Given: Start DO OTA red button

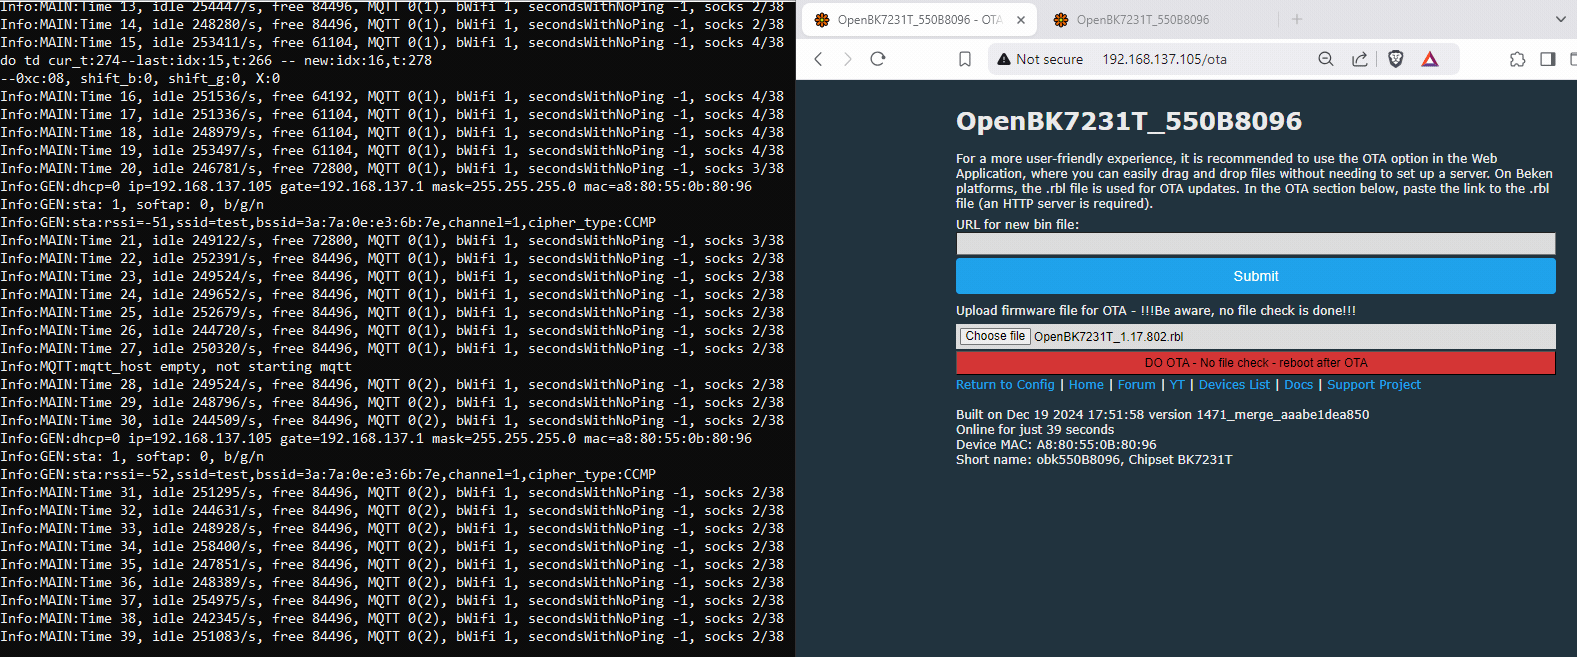Looking at the screenshot, I should (1256, 362).
